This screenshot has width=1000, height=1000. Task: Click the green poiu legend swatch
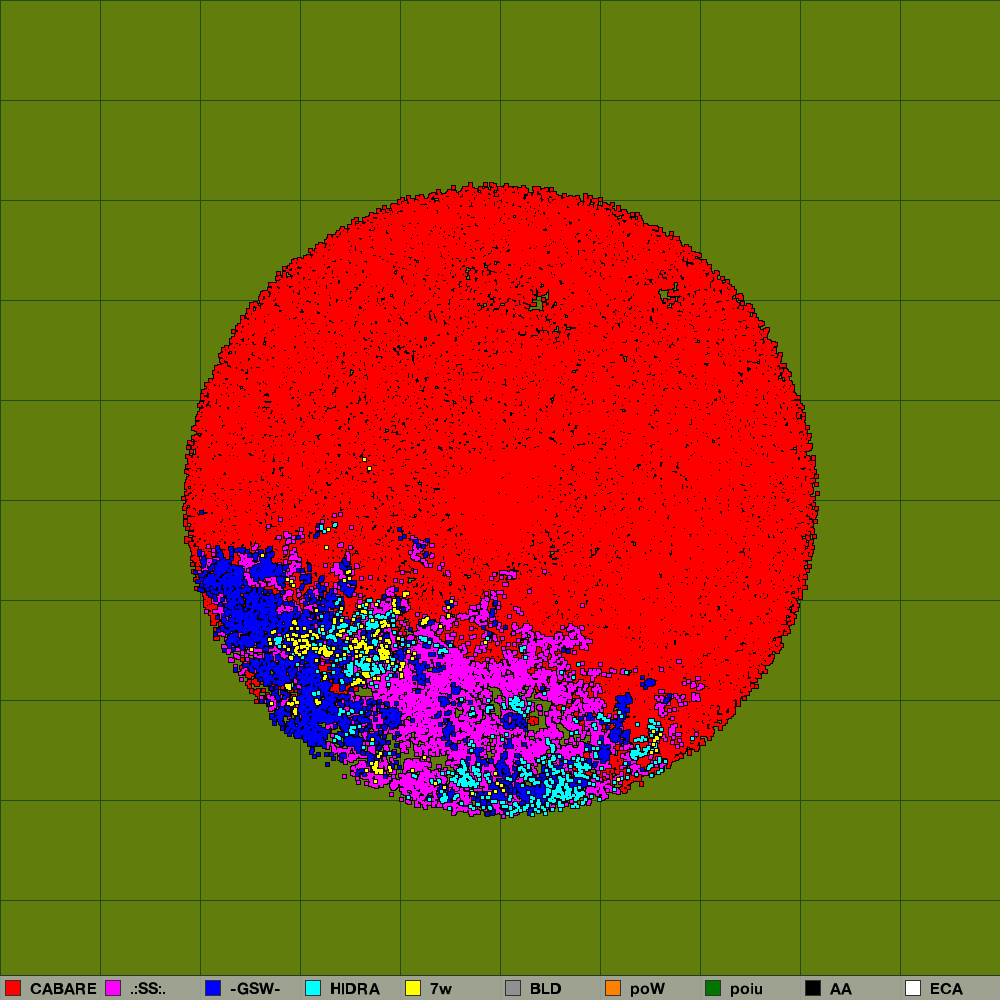pyautogui.click(x=713, y=988)
